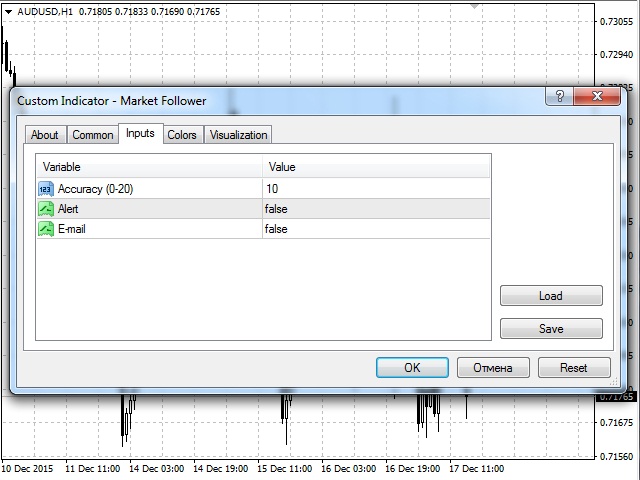Switch to the Visualization tab
640x480 pixels.
[x=238, y=135]
